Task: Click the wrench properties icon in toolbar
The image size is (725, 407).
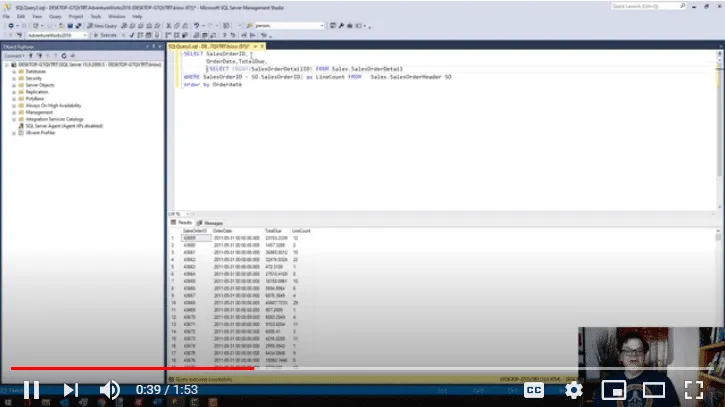Action: tap(341, 26)
